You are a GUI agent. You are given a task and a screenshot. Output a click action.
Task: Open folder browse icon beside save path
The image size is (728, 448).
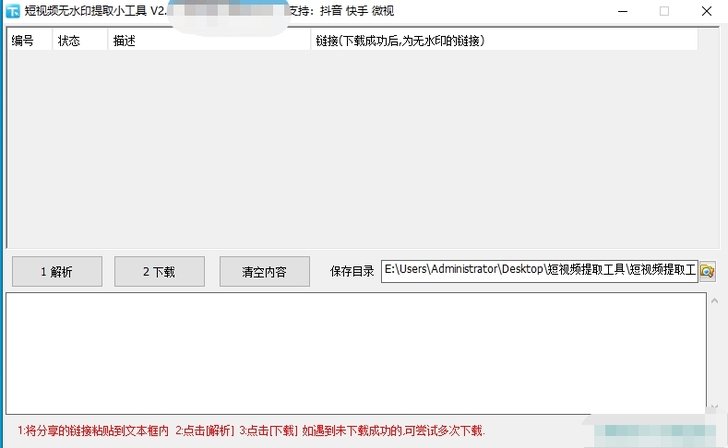click(x=707, y=271)
